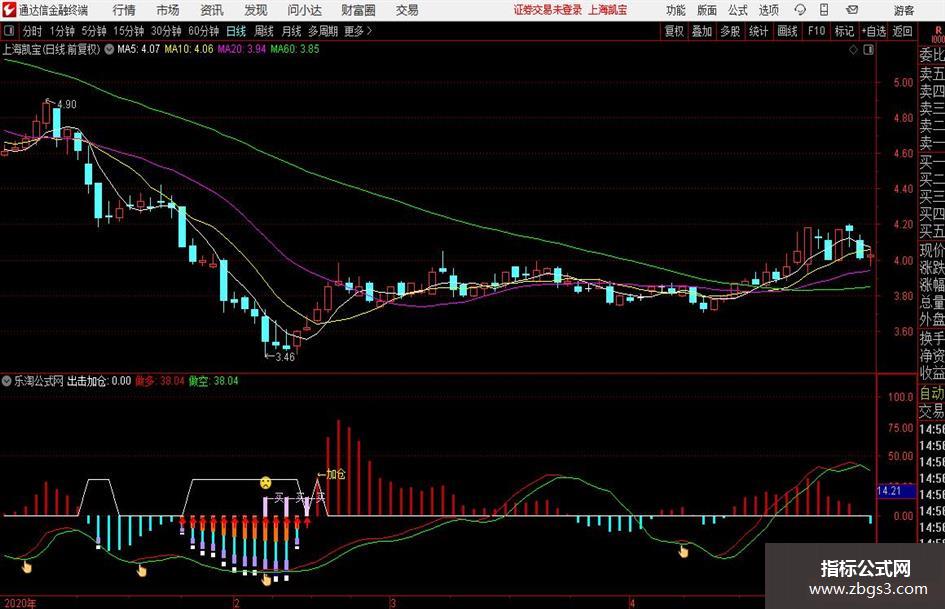The height and width of the screenshot is (609, 945).
Task: Switch to 15分钟 period
Action: (128, 31)
